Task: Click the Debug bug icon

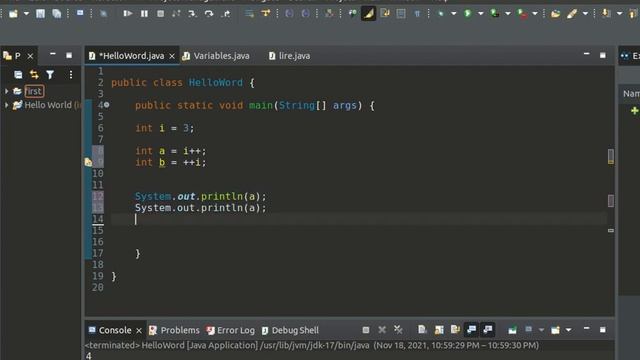Action: pyautogui.click(x=441, y=14)
